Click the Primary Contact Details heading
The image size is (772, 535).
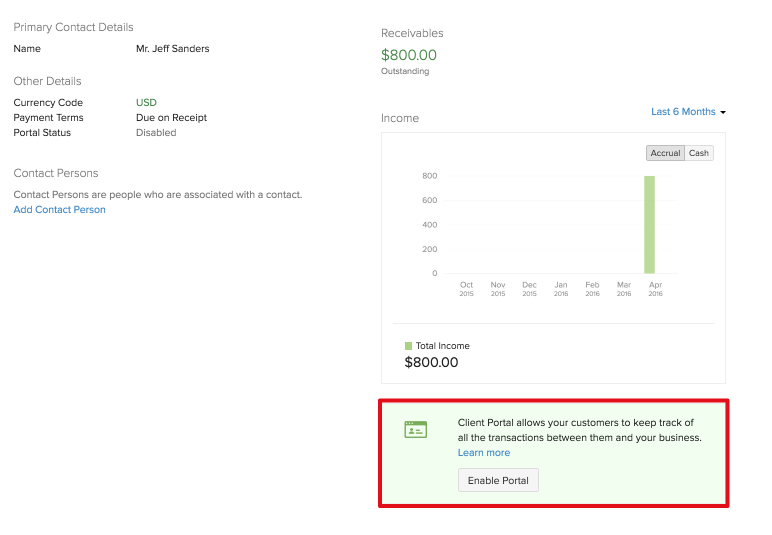click(73, 27)
